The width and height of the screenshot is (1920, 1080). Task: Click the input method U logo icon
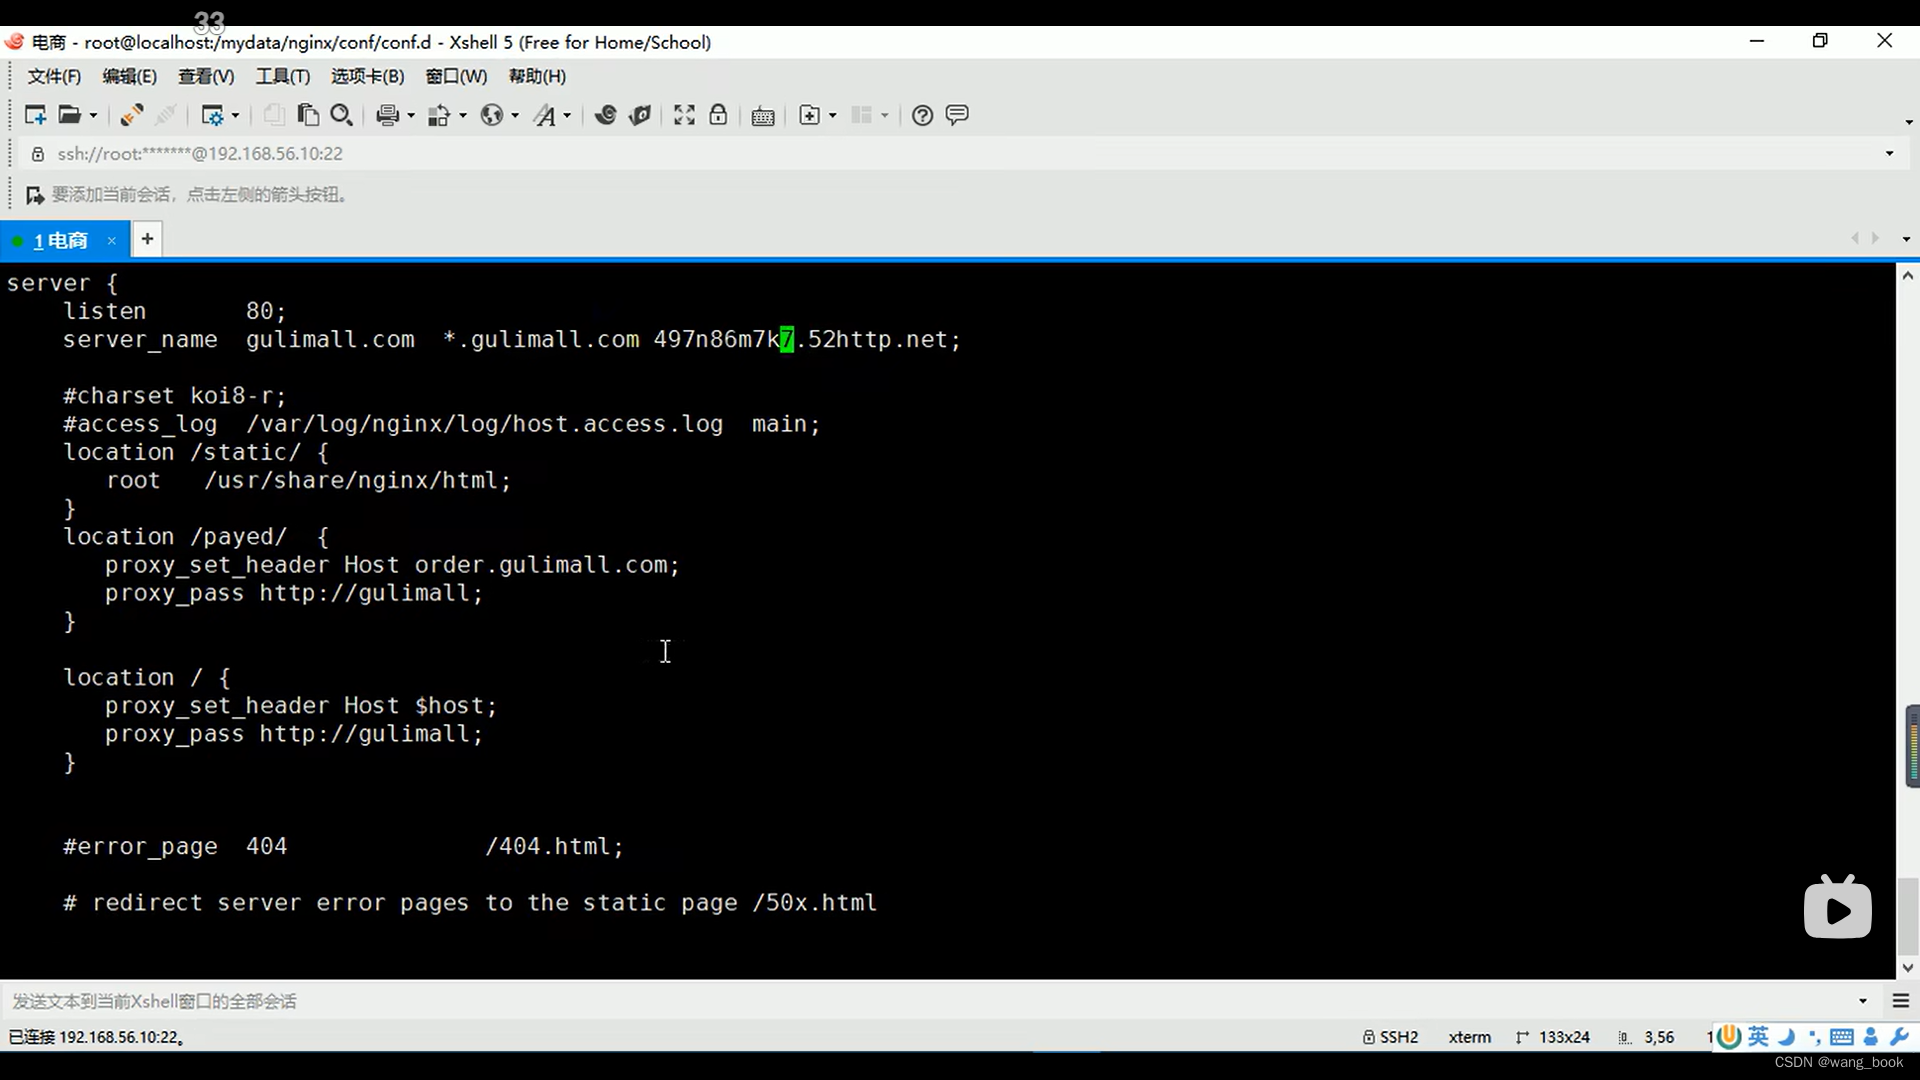click(x=1728, y=1037)
